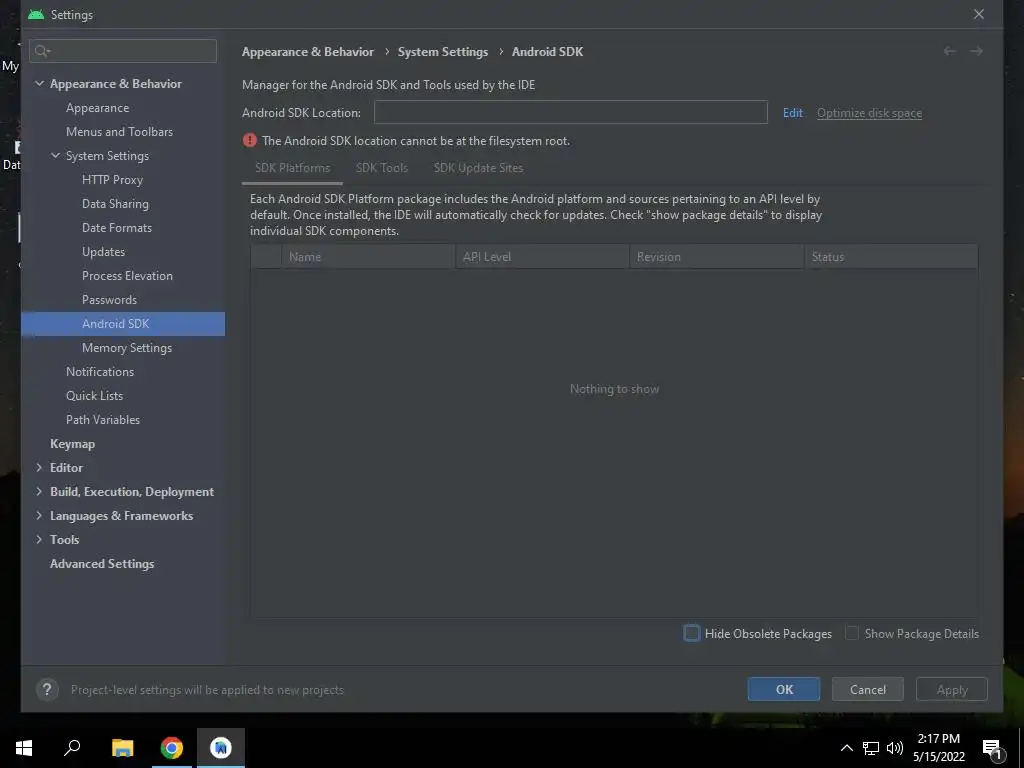Close the Settings dialog
This screenshot has width=1024, height=768.
pos(978,14)
